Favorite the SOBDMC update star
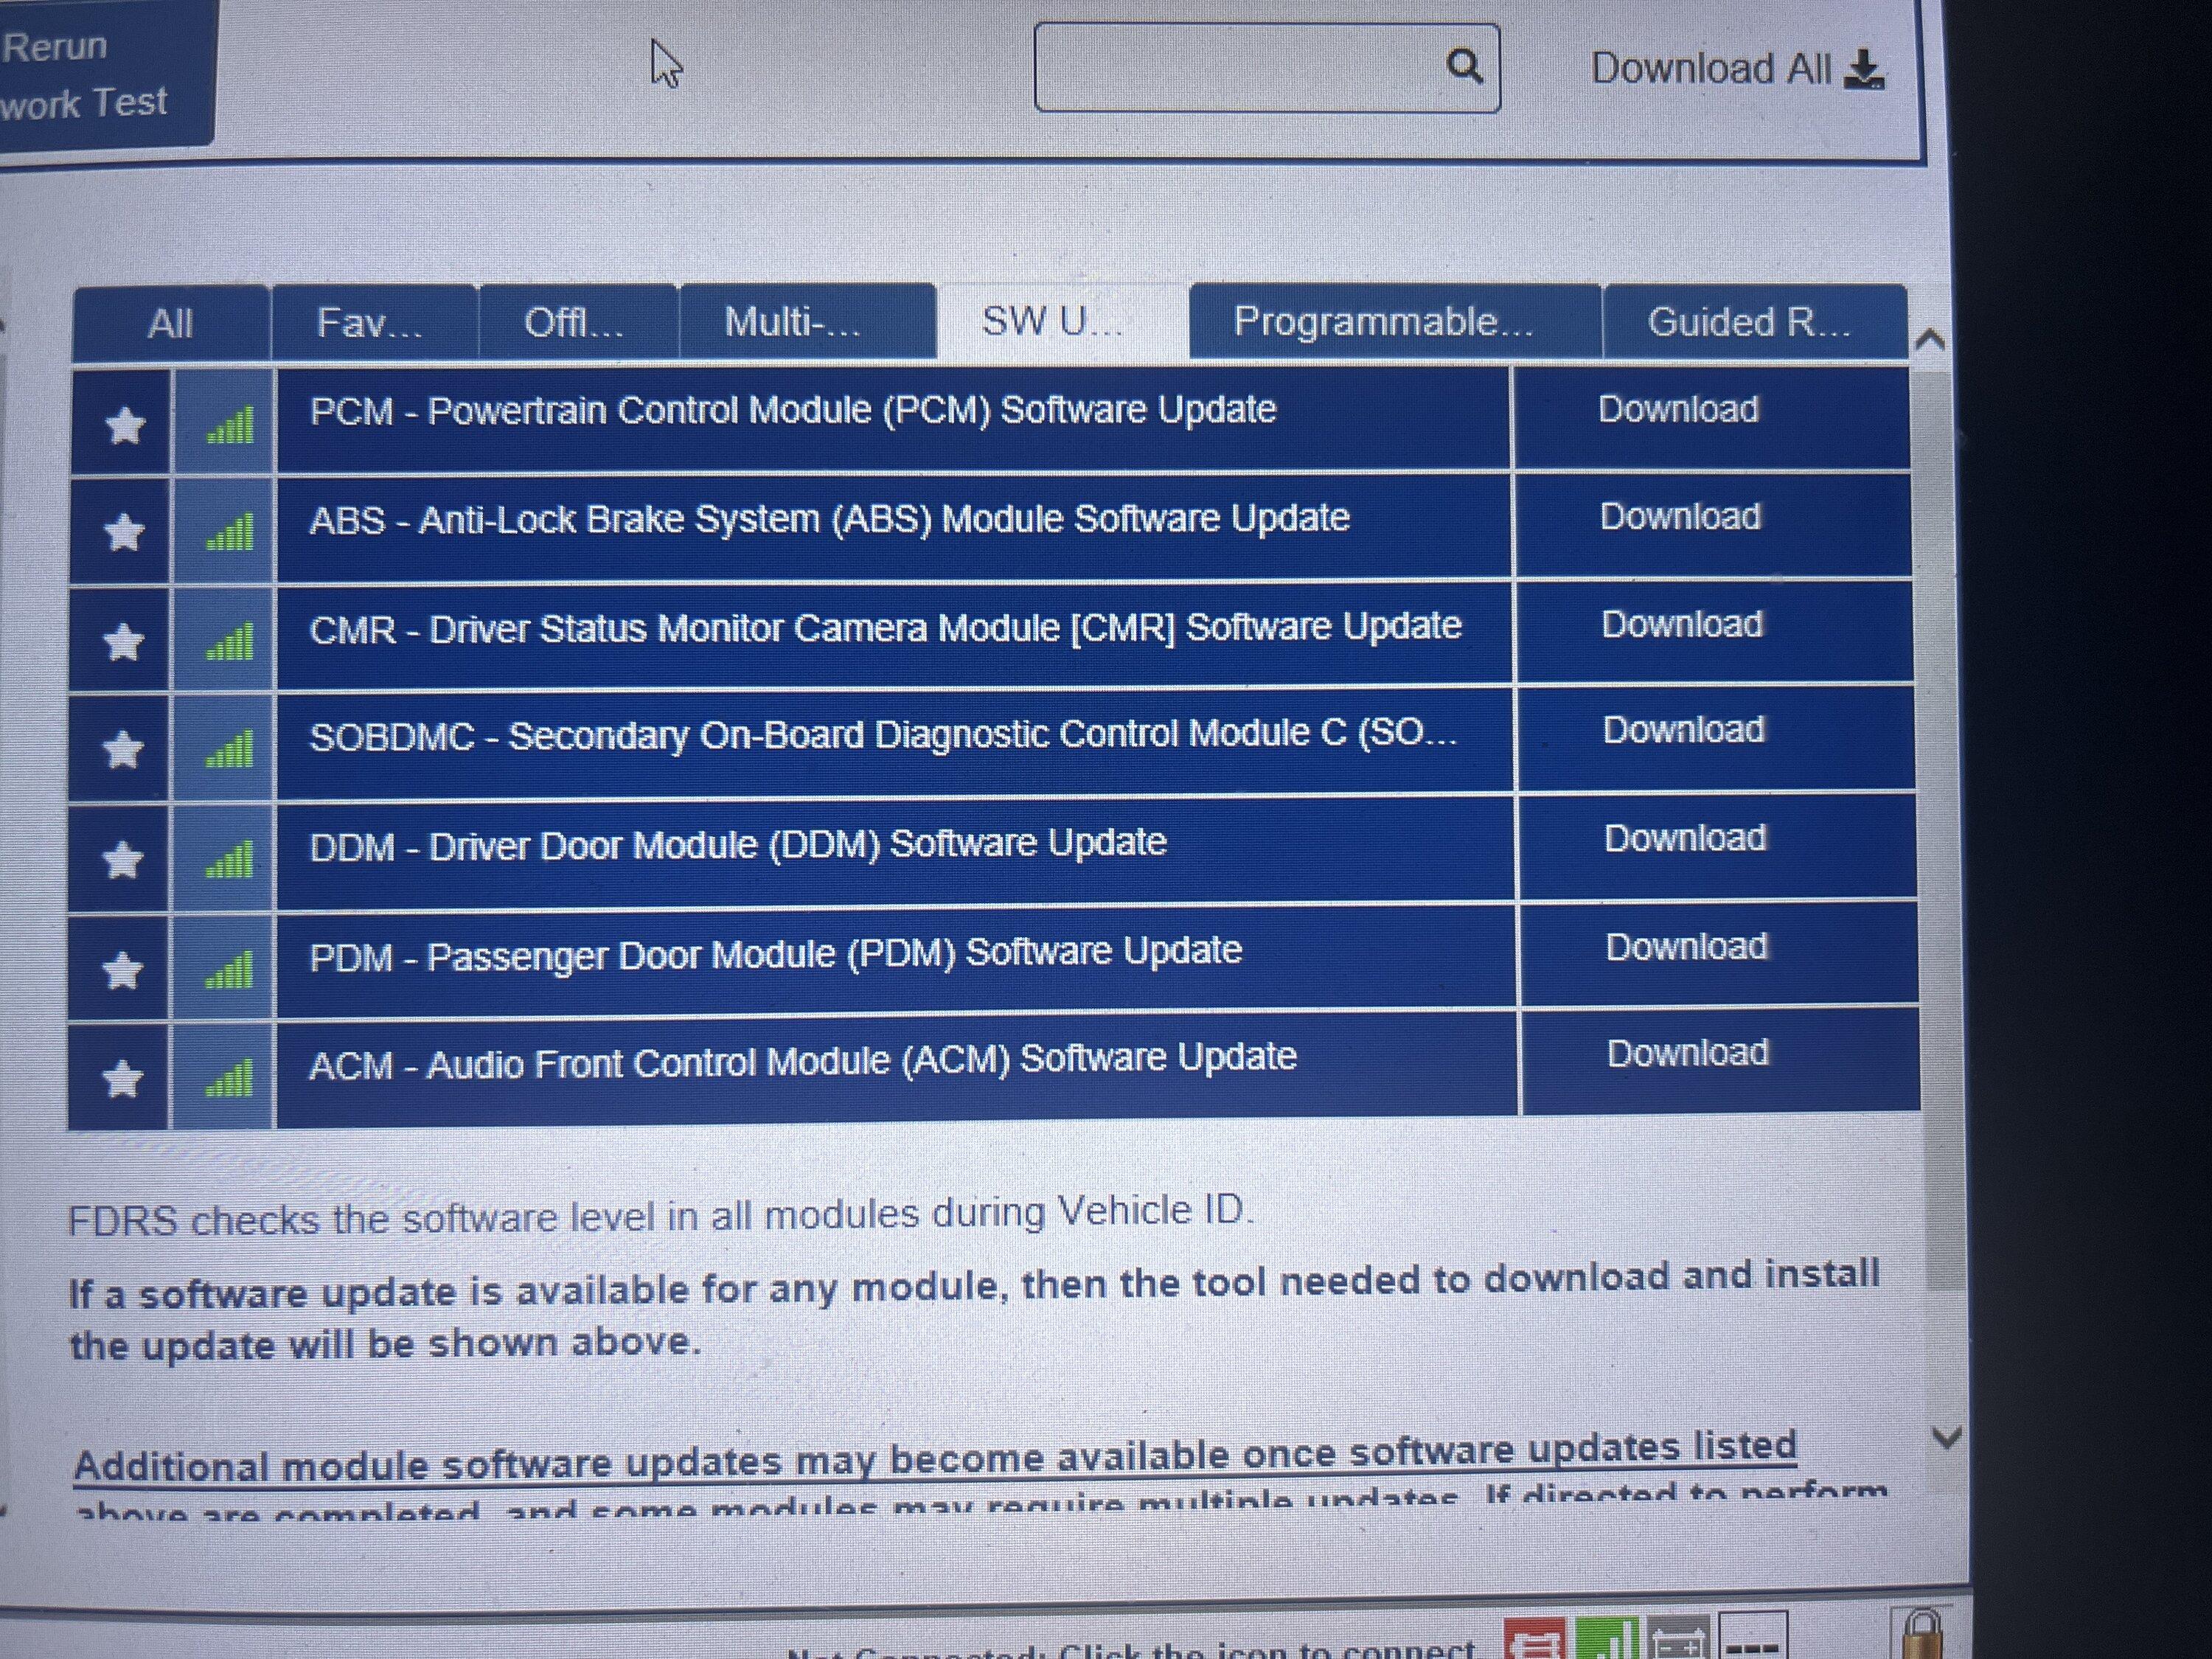 (x=123, y=749)
